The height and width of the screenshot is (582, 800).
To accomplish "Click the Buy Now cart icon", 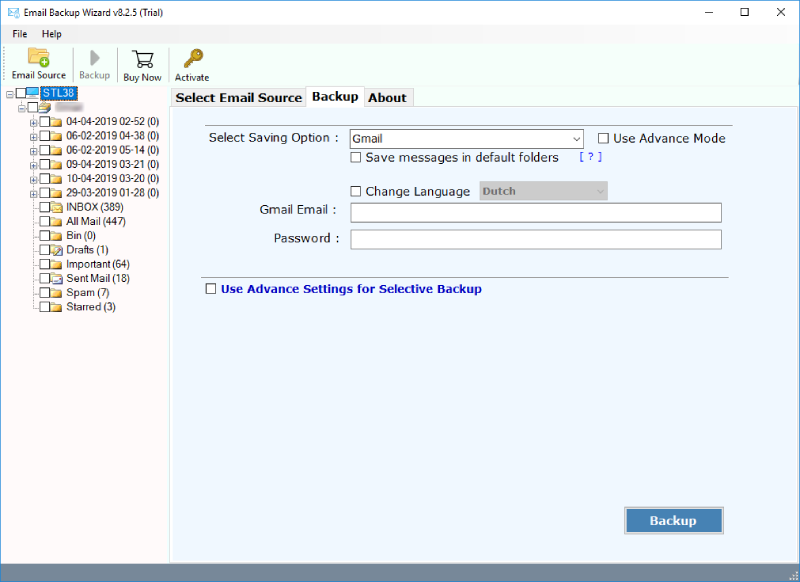I will (142, 59).
